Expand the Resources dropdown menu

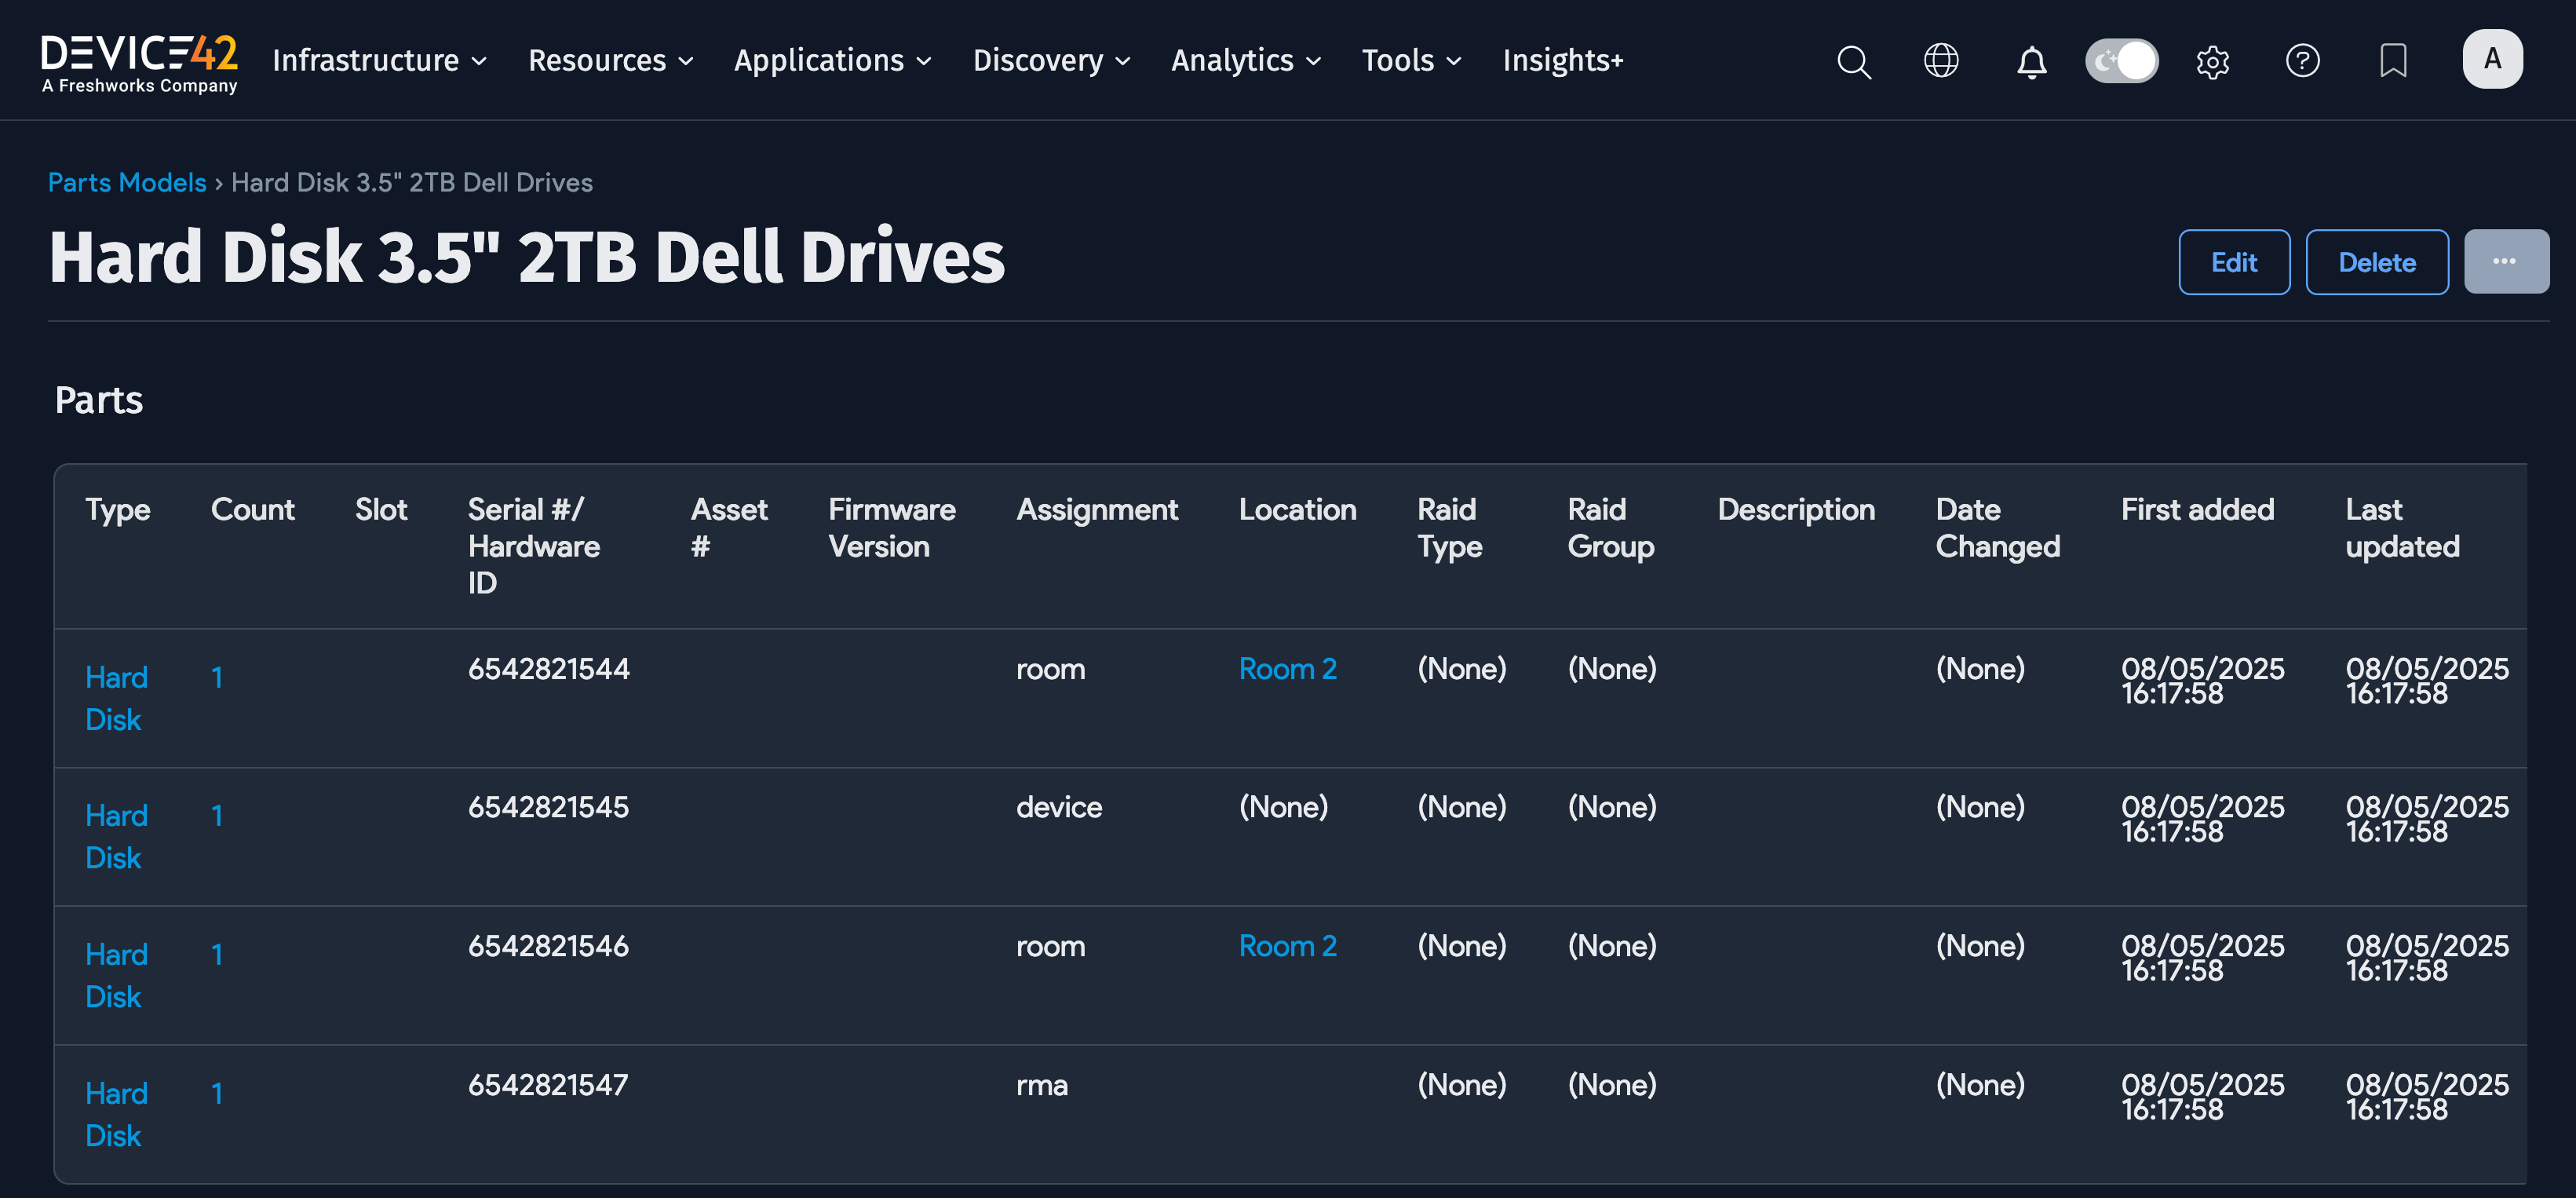[610, 61]
